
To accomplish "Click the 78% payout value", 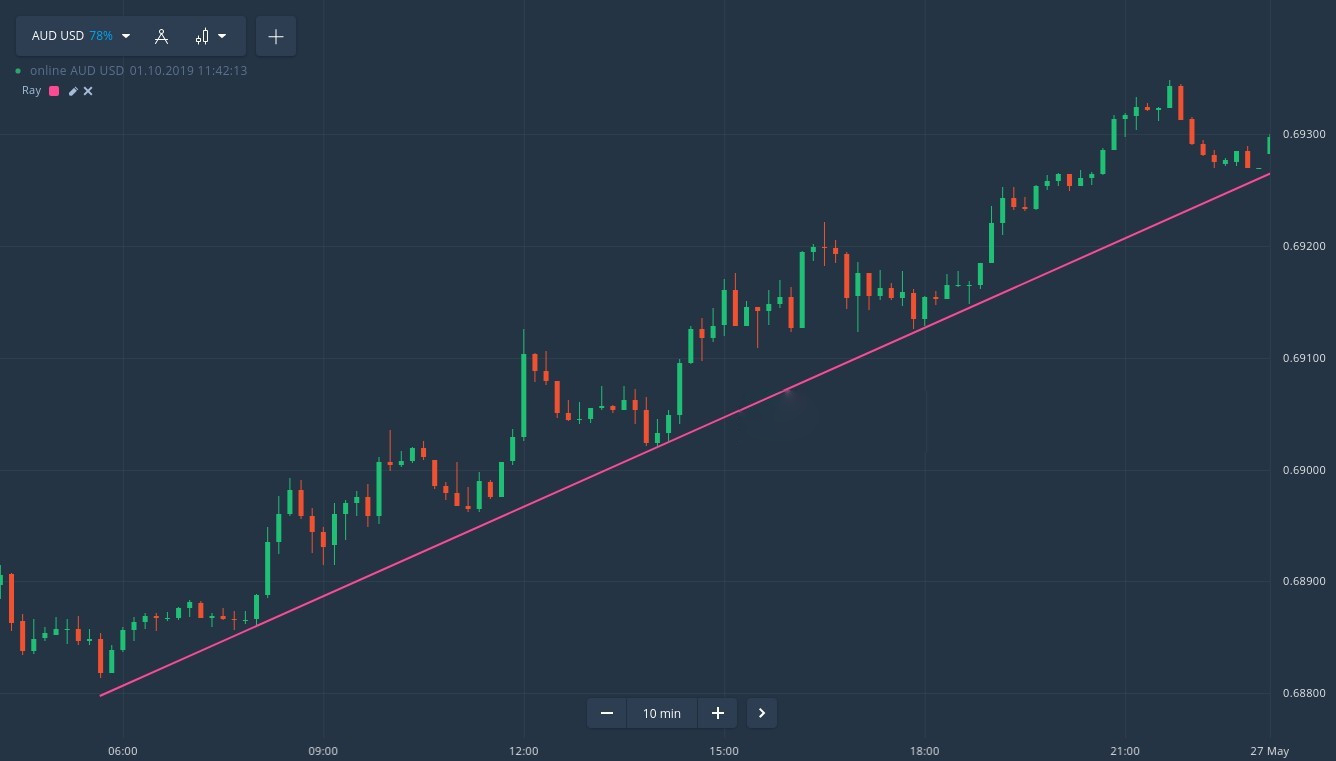I will tap(101, 36).
